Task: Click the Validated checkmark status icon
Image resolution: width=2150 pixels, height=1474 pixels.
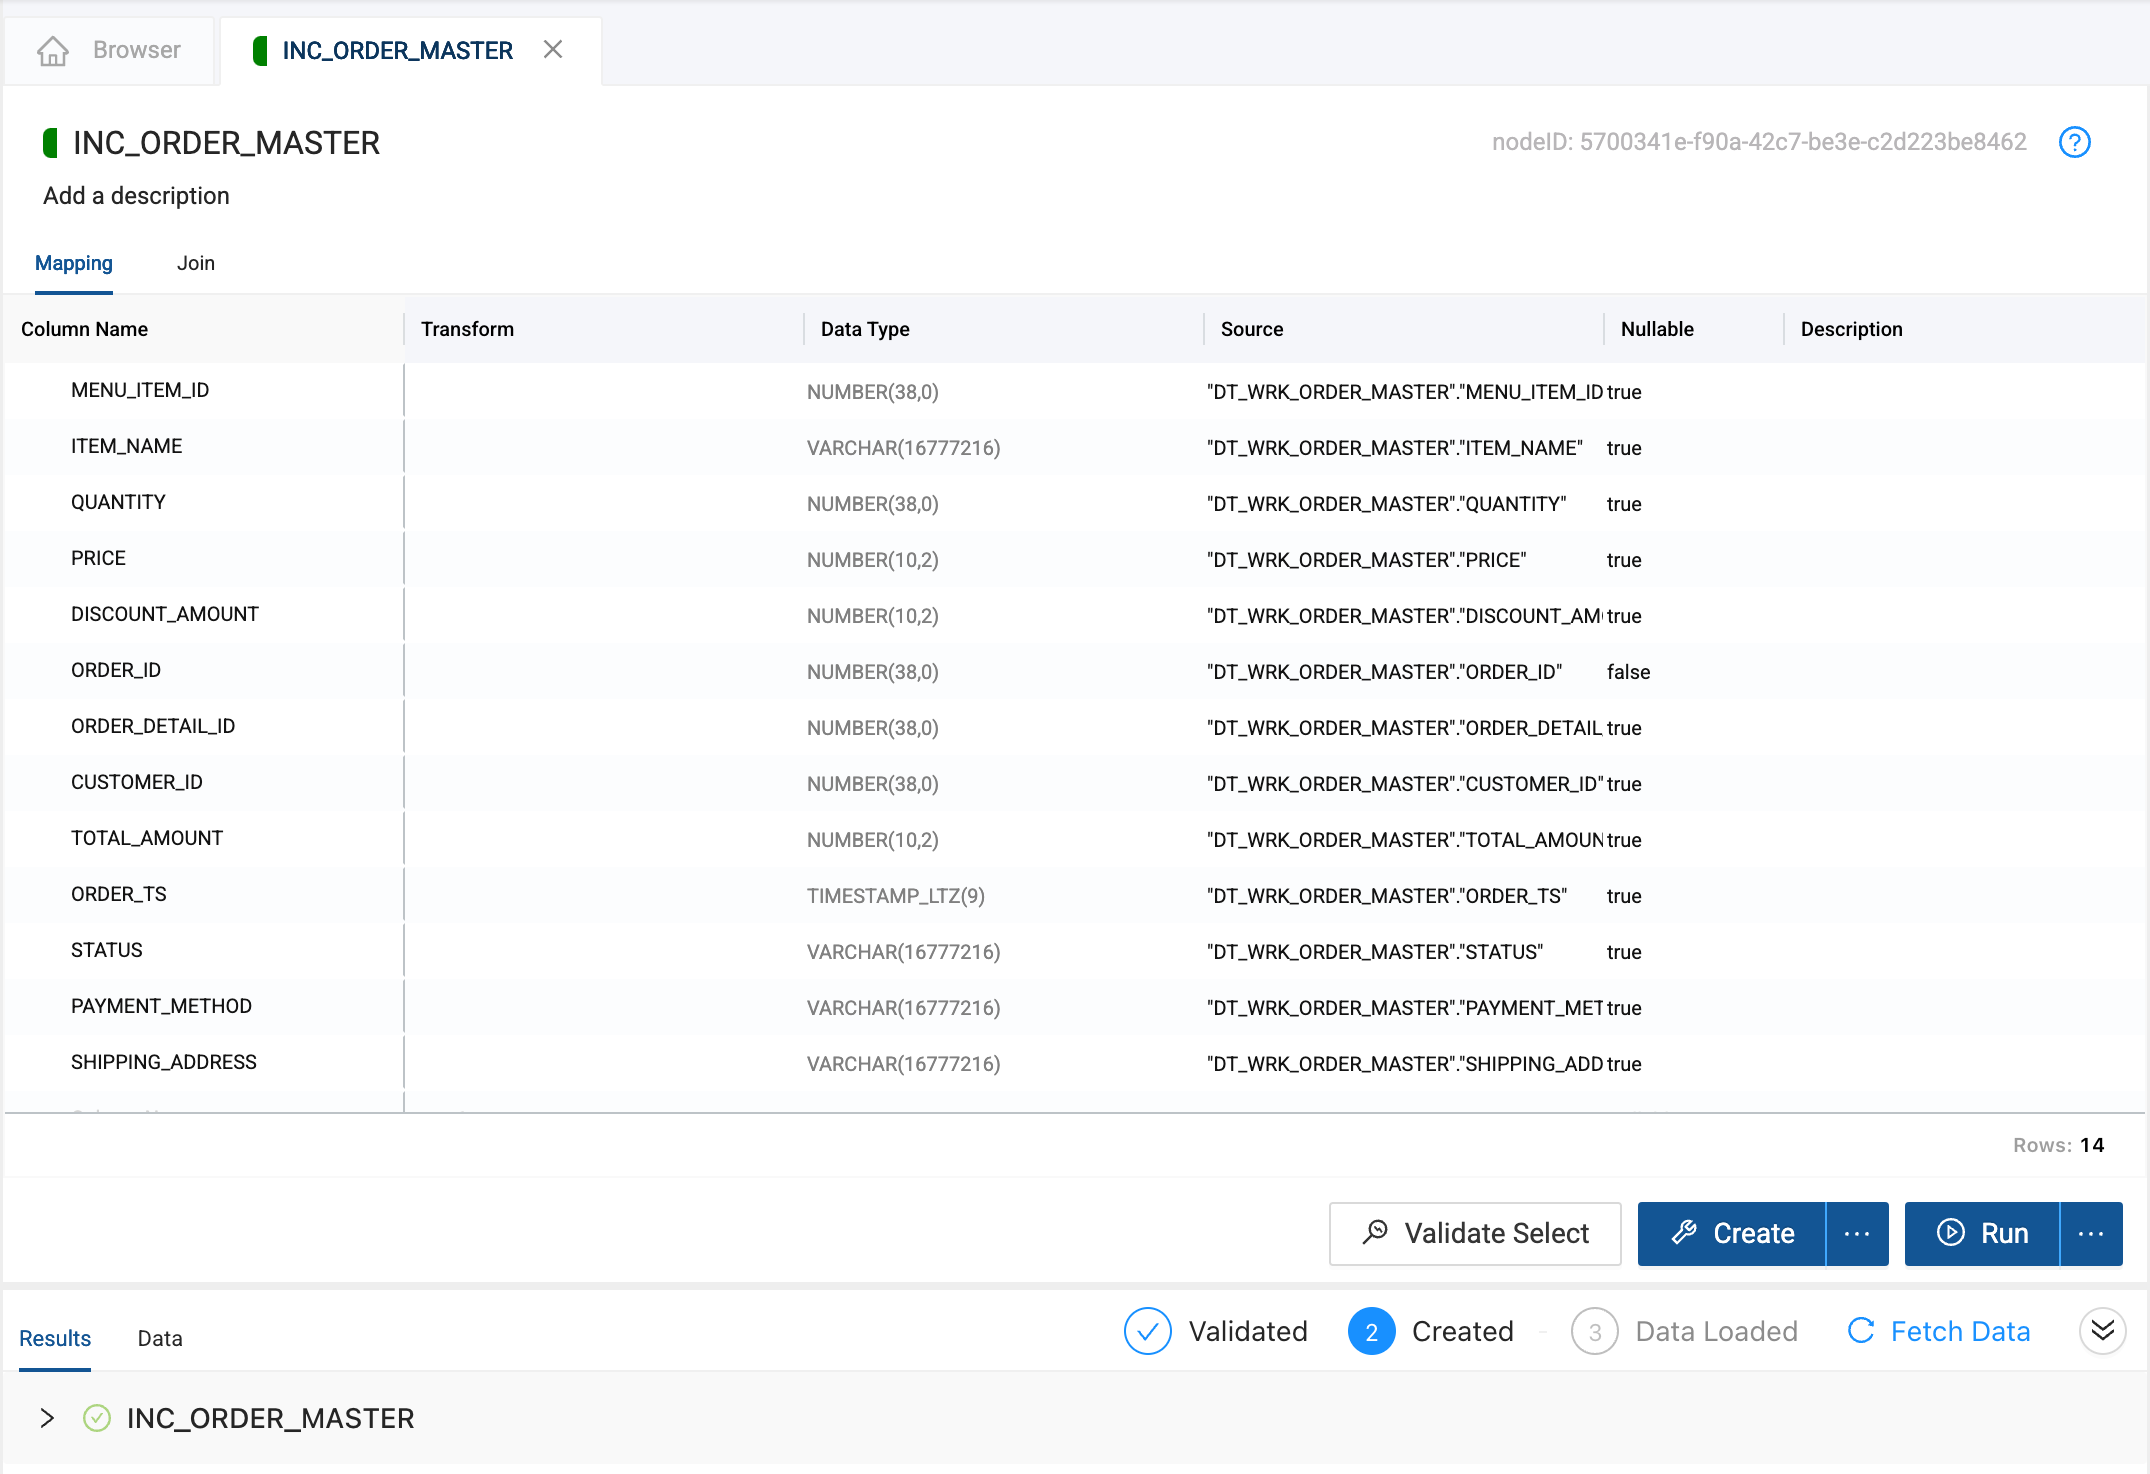Action: (1147, 1331)
